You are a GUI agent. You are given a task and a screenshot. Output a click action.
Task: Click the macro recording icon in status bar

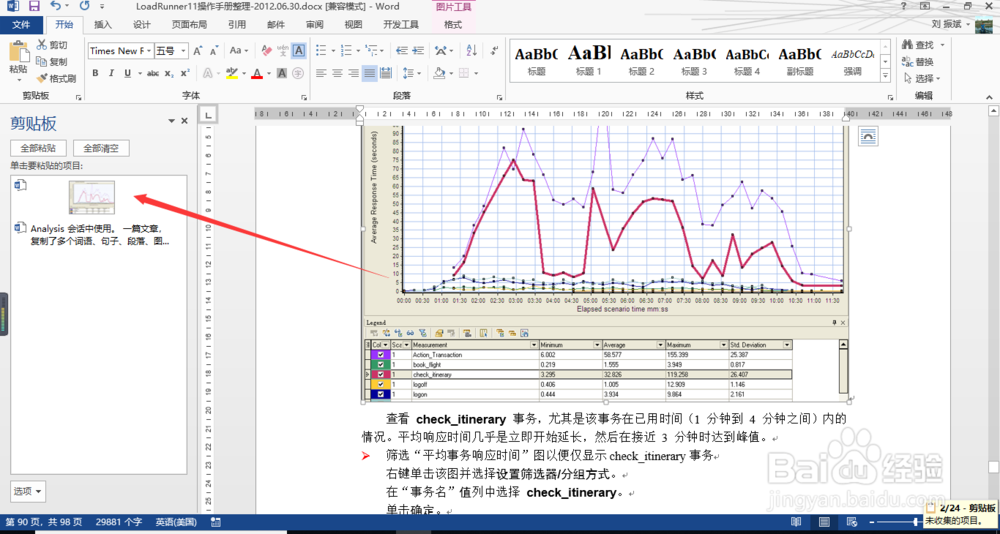pos(216,522)
